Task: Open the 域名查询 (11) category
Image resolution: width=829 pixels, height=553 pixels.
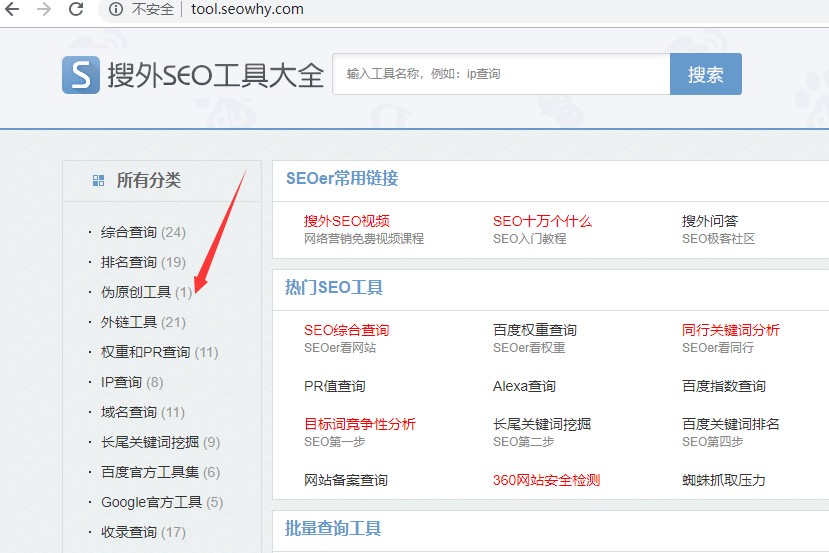Action: [142, 412]
